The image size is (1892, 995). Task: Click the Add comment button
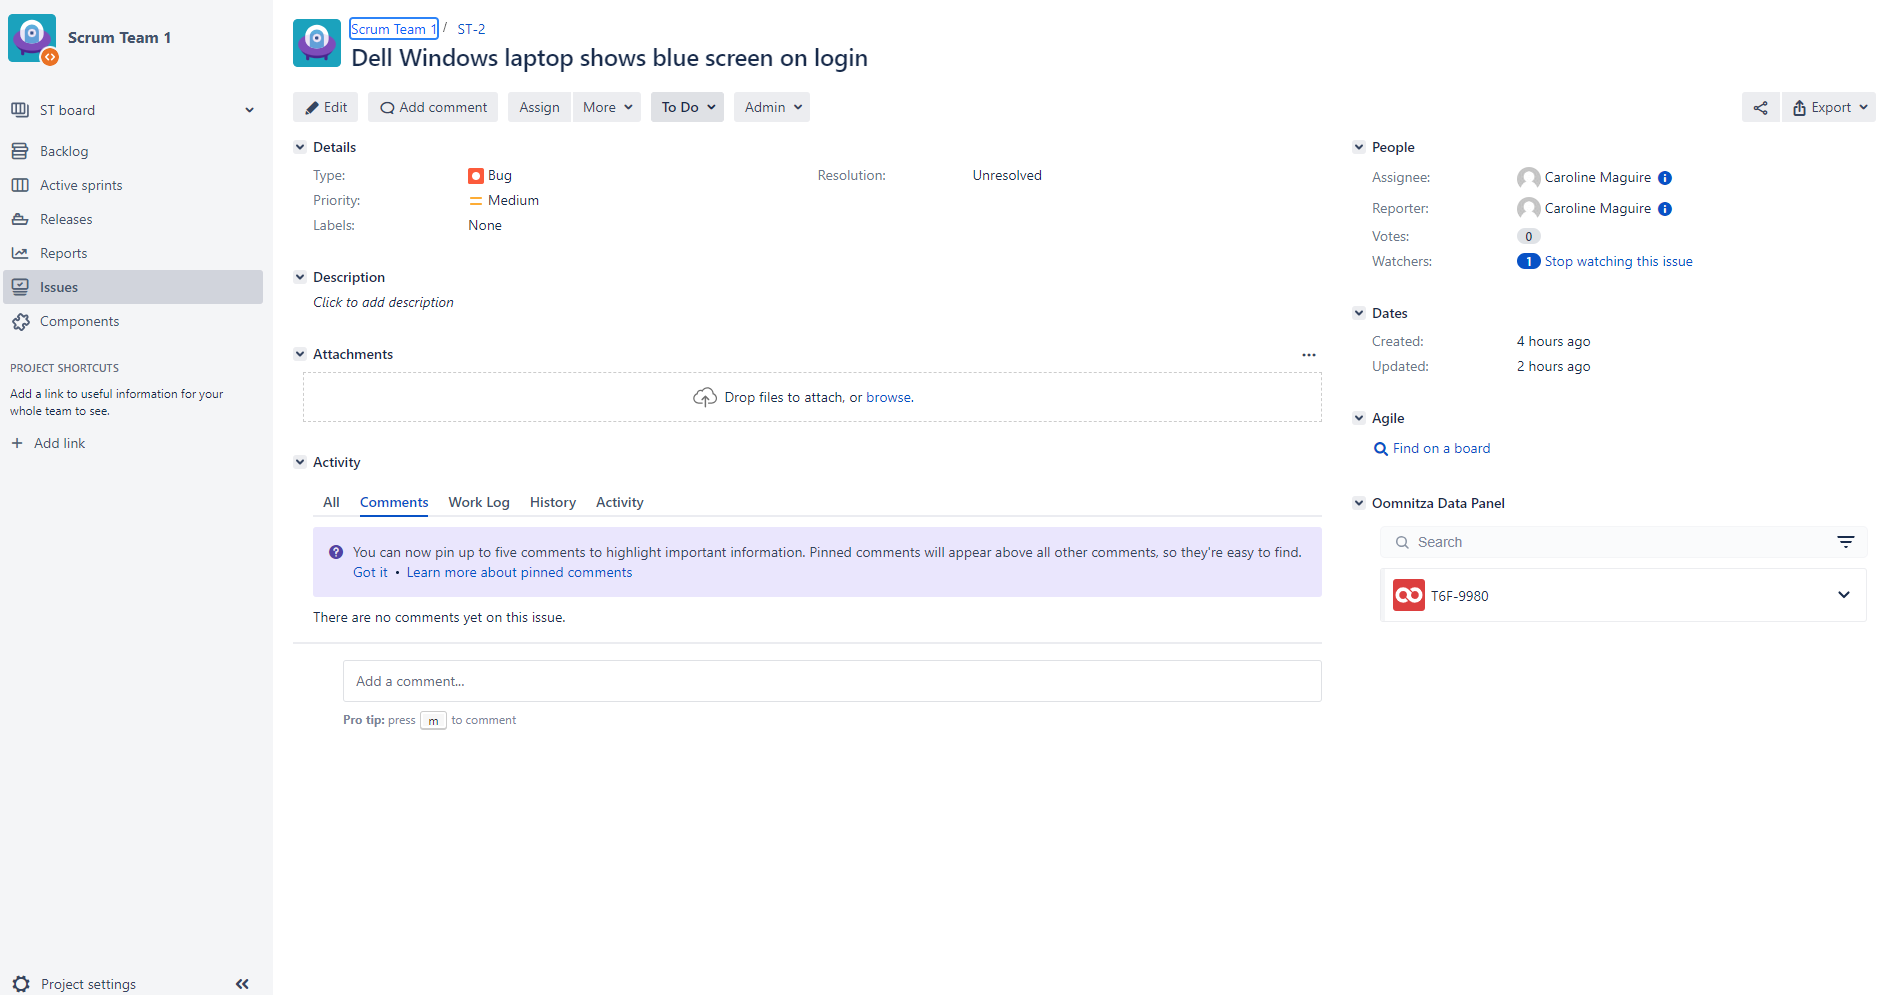[x=433, y=108]
